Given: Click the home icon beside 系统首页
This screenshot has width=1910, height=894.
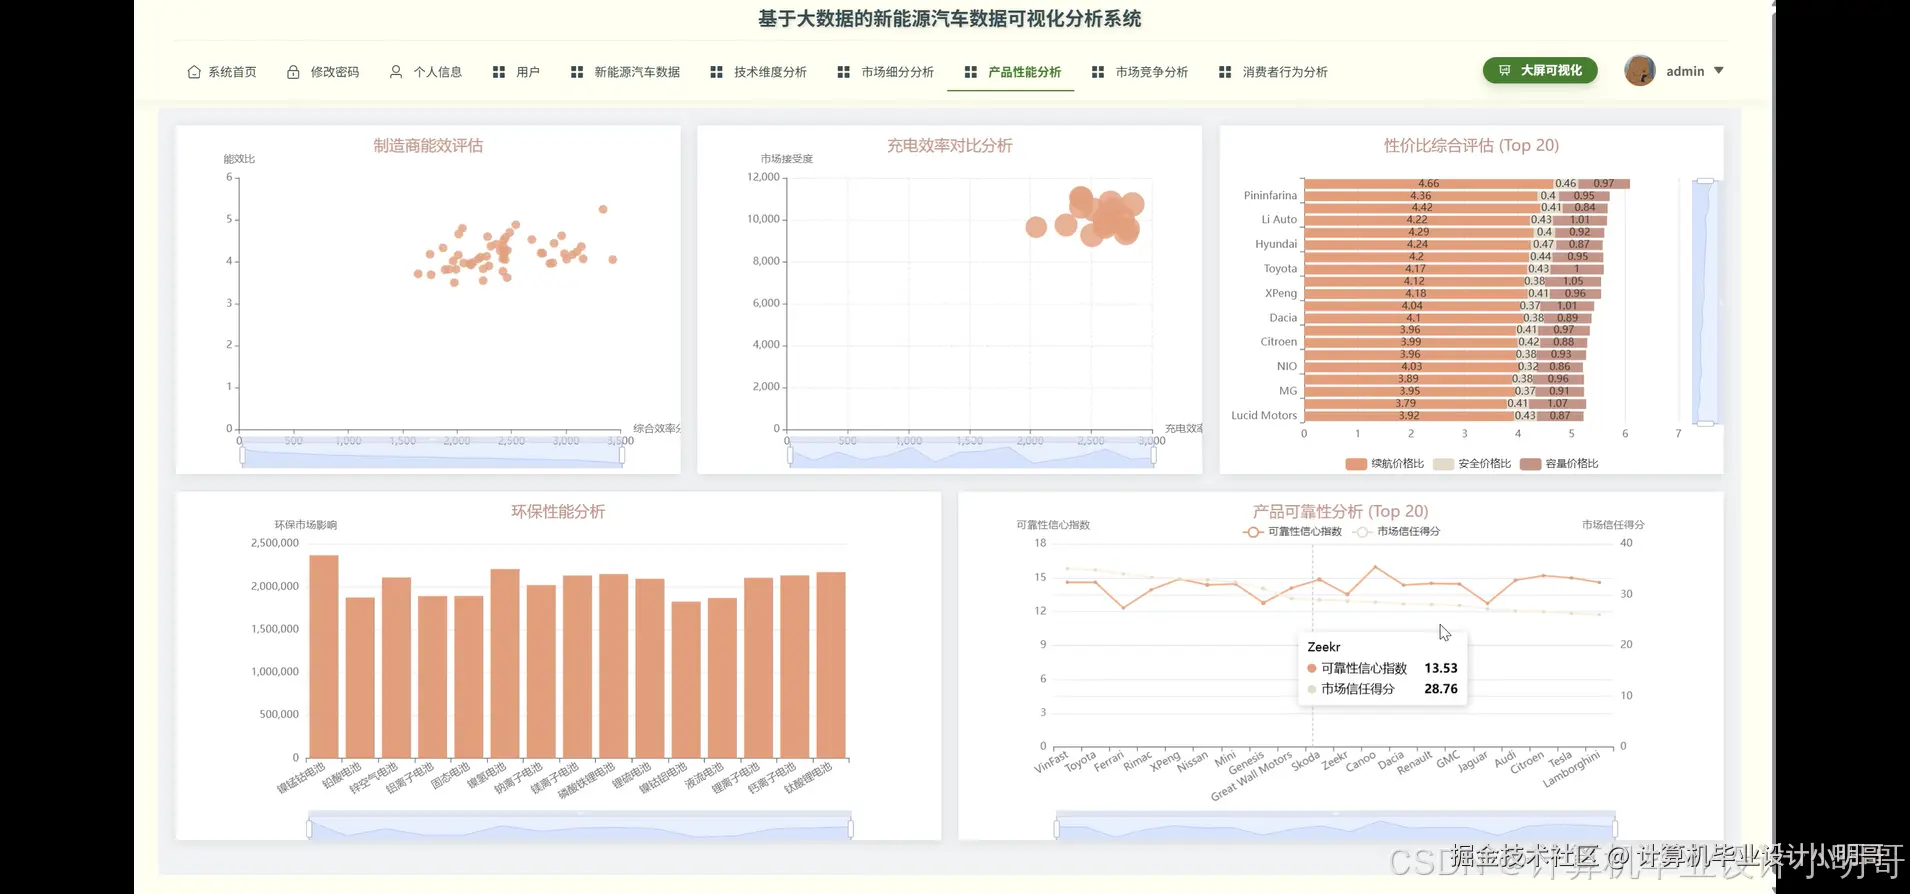Looking at the screenshot, I should pyautogui.click(x=194, y=72).
